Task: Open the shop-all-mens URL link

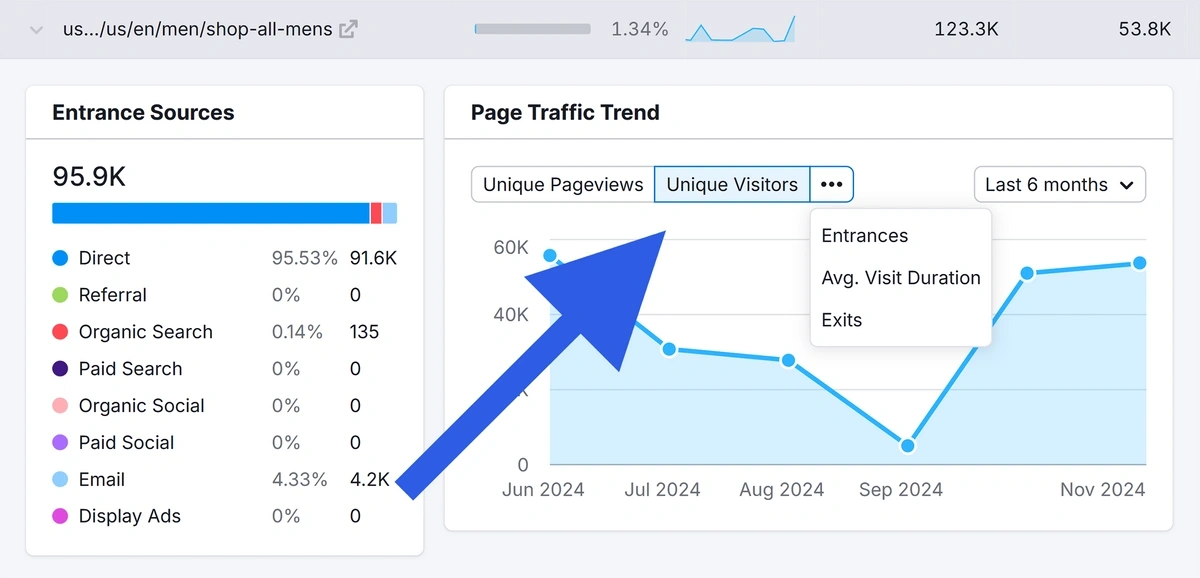Action: [197, 29]
